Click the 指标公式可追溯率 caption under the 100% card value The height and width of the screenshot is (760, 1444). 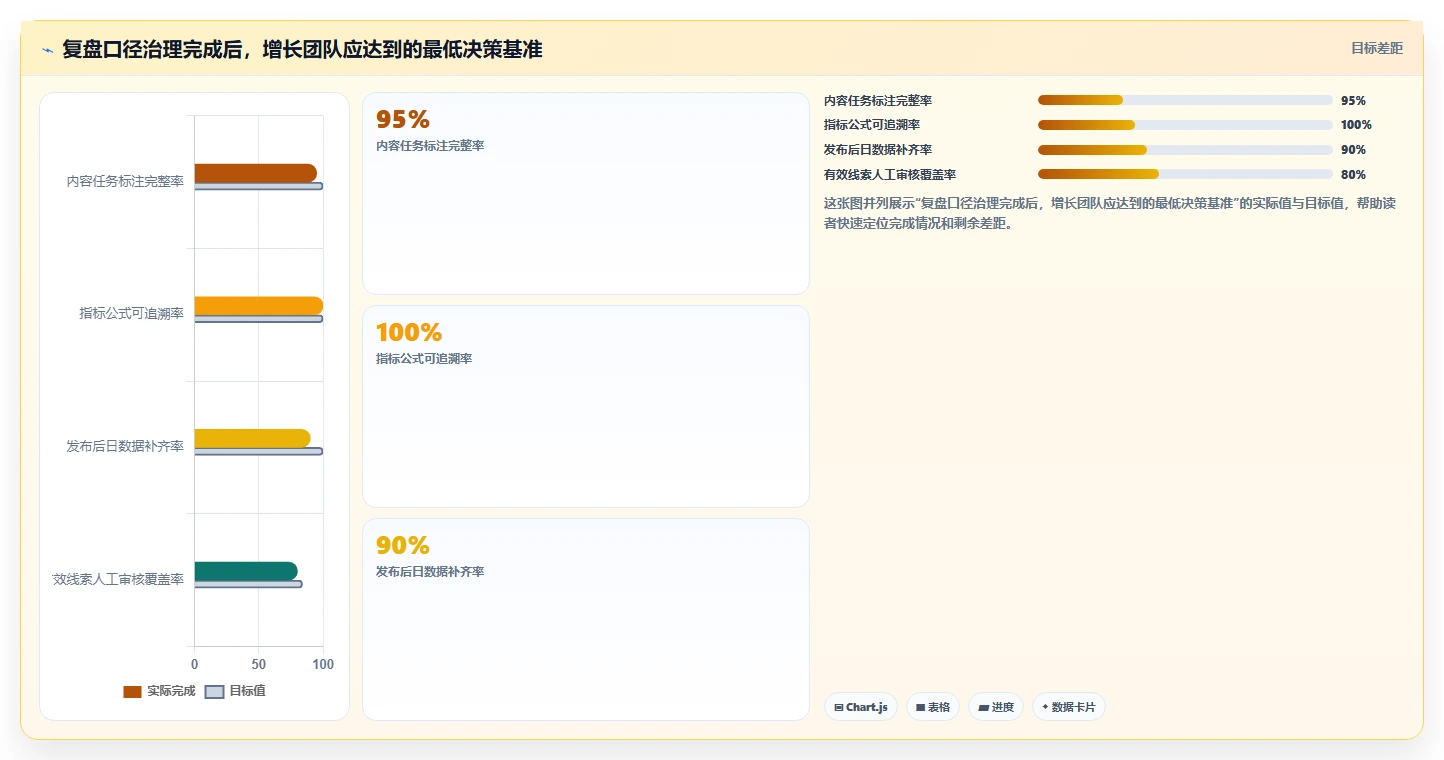click(424, 359)
